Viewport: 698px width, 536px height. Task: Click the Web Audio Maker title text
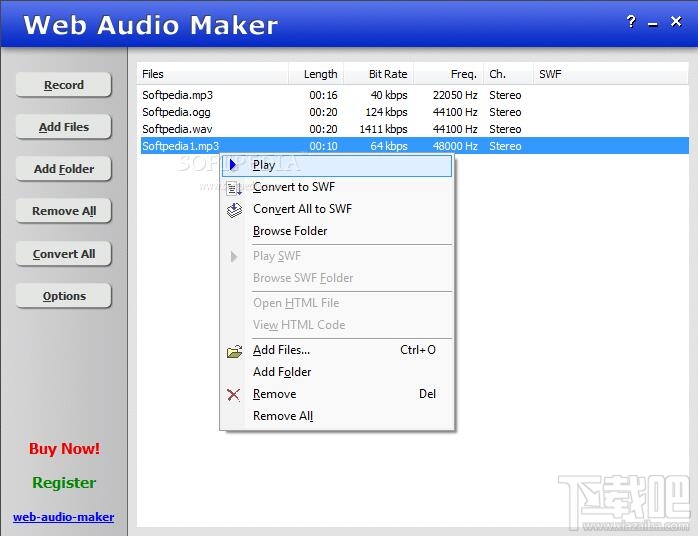(x=150, y=25)
